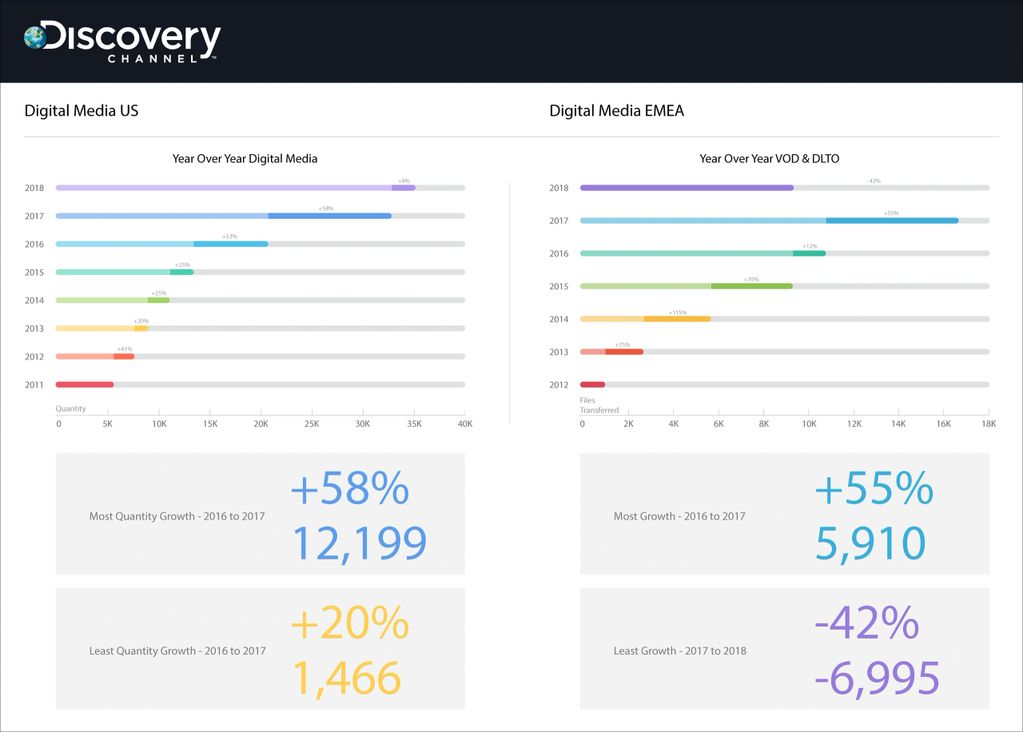The width and height of the screenshot is (1023, 732).
Task: Click the Year Over Year VOD & DLTO title
Action: (x=769, y=159)
